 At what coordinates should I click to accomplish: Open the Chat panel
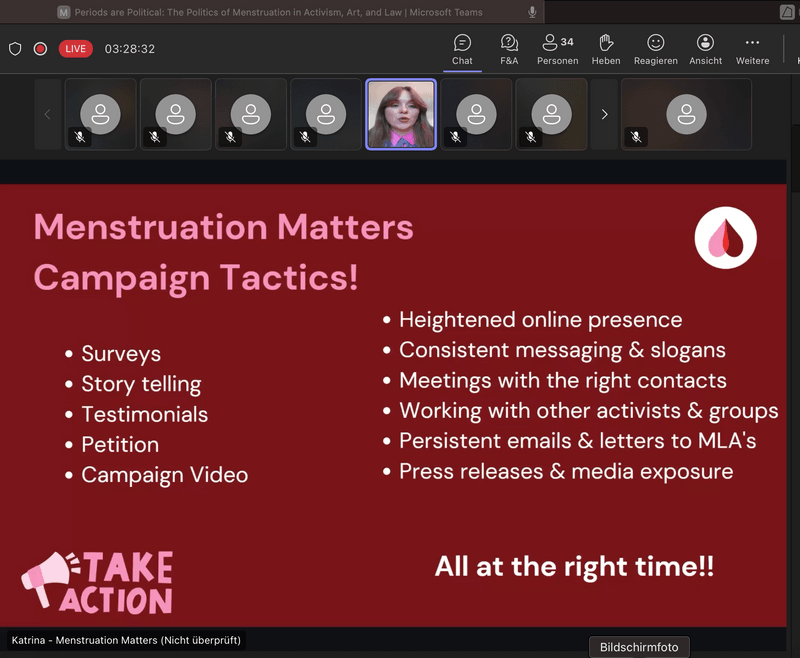tap(462, 49)
